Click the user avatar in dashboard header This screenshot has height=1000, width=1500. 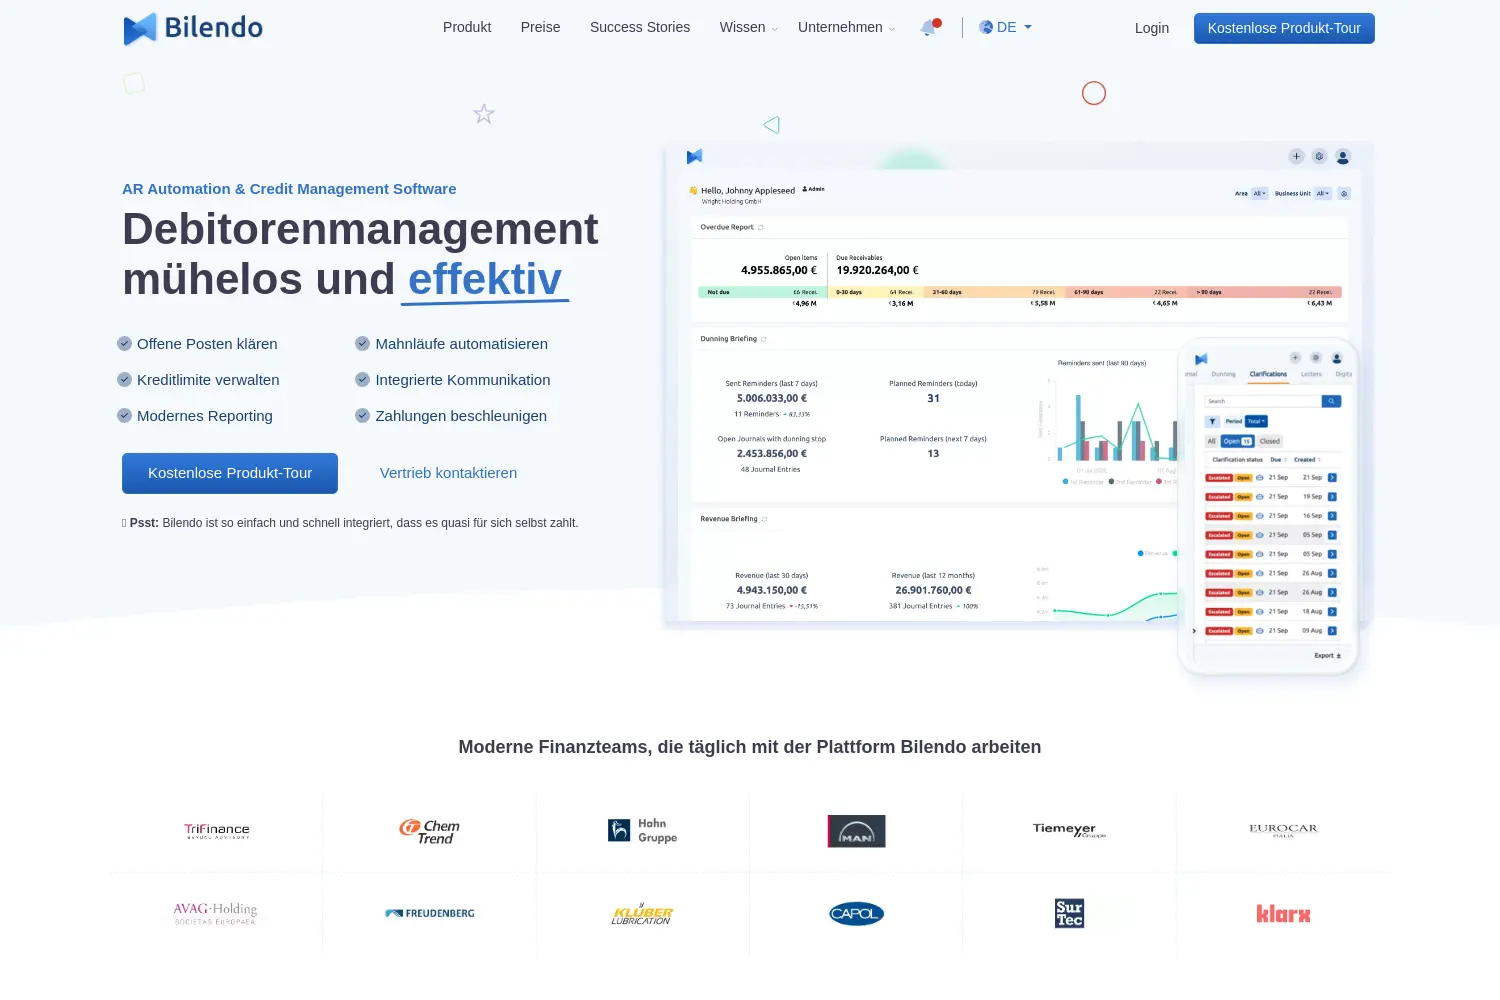click(x=1343, y=157)
